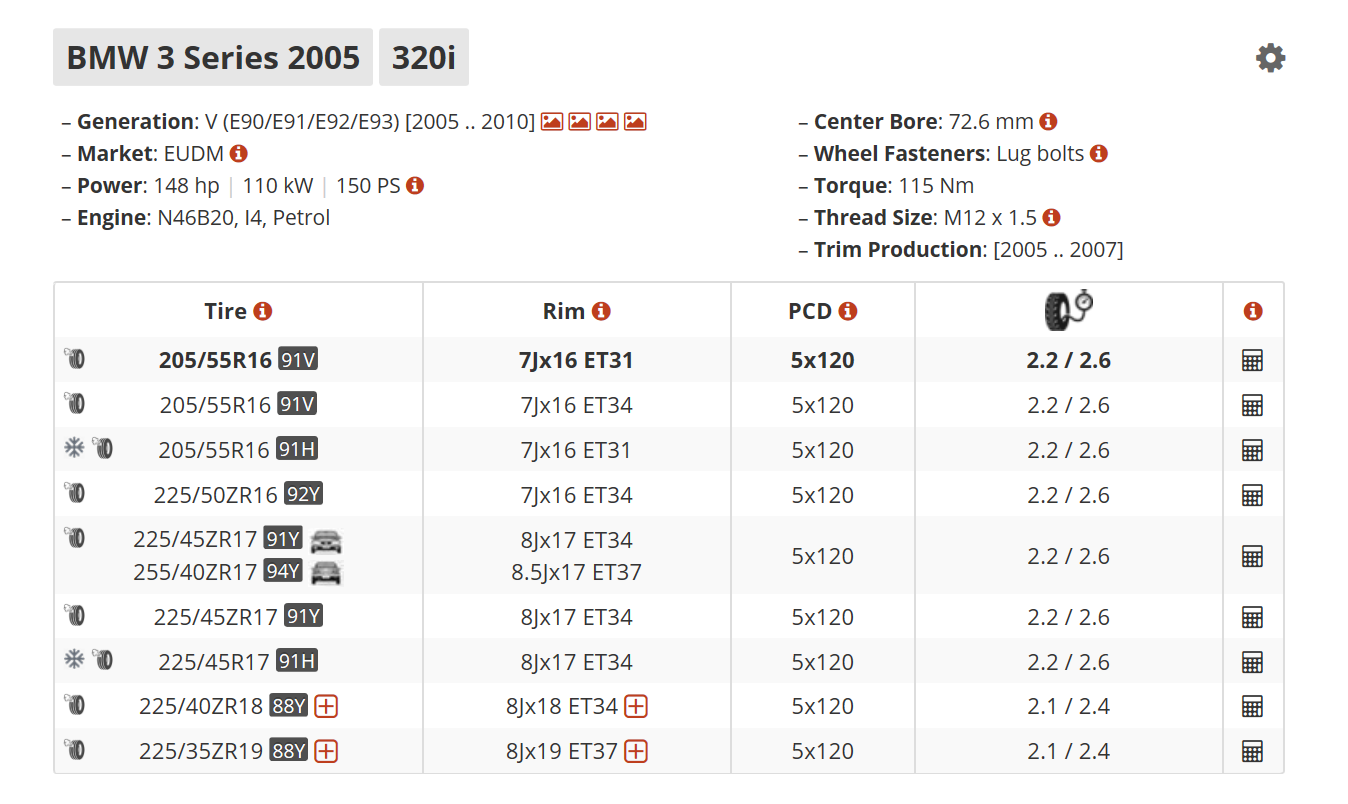The height and width of the screenshot is (804, 1348).
Task: Open the settings gear icon
Action: (1270, 58)
